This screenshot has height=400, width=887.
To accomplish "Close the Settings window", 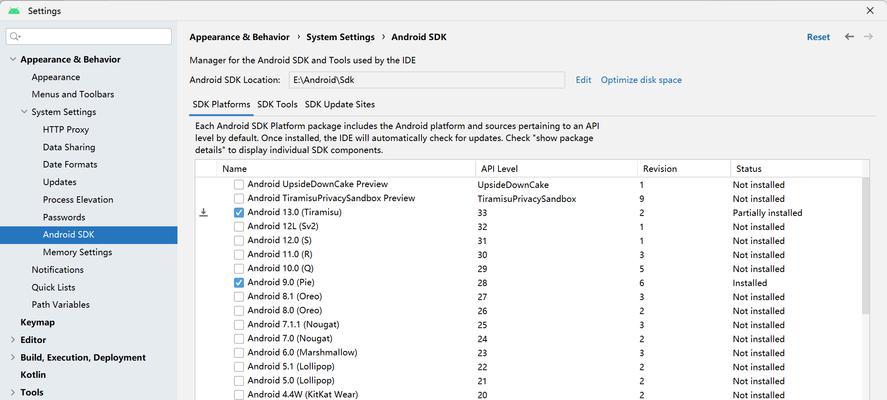I will (870, 11).
